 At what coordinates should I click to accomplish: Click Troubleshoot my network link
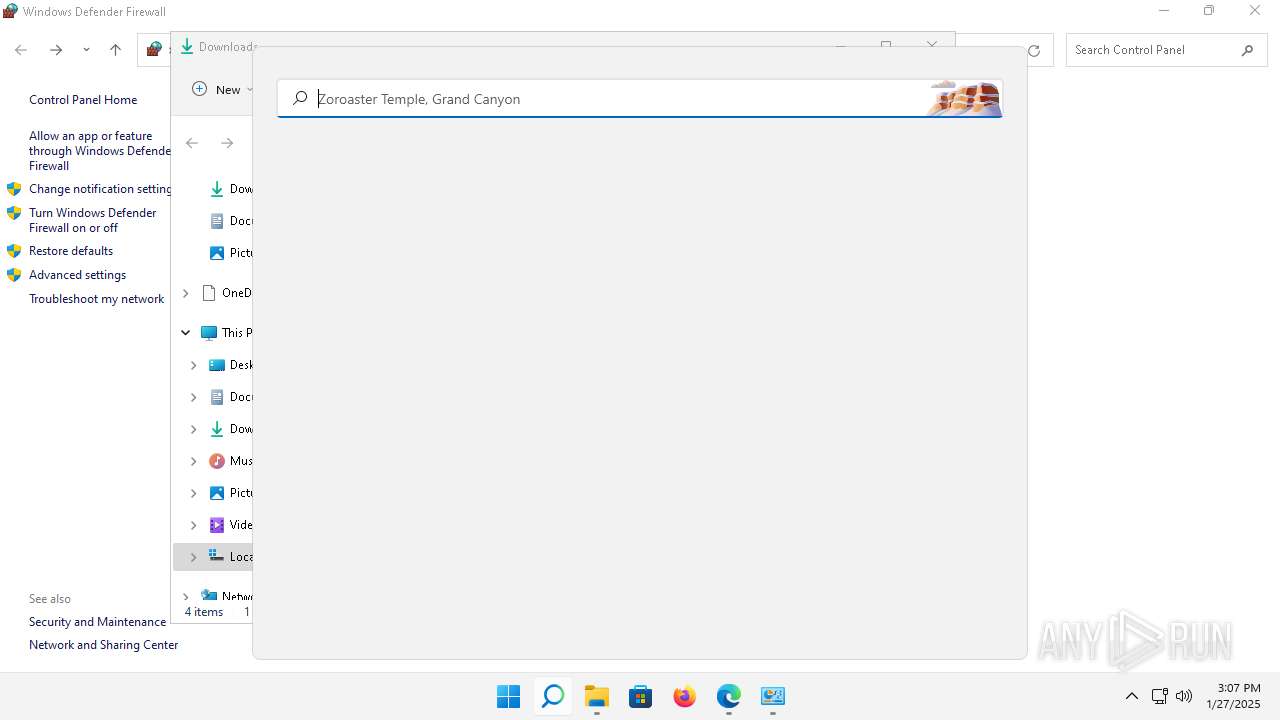[97, 299]
